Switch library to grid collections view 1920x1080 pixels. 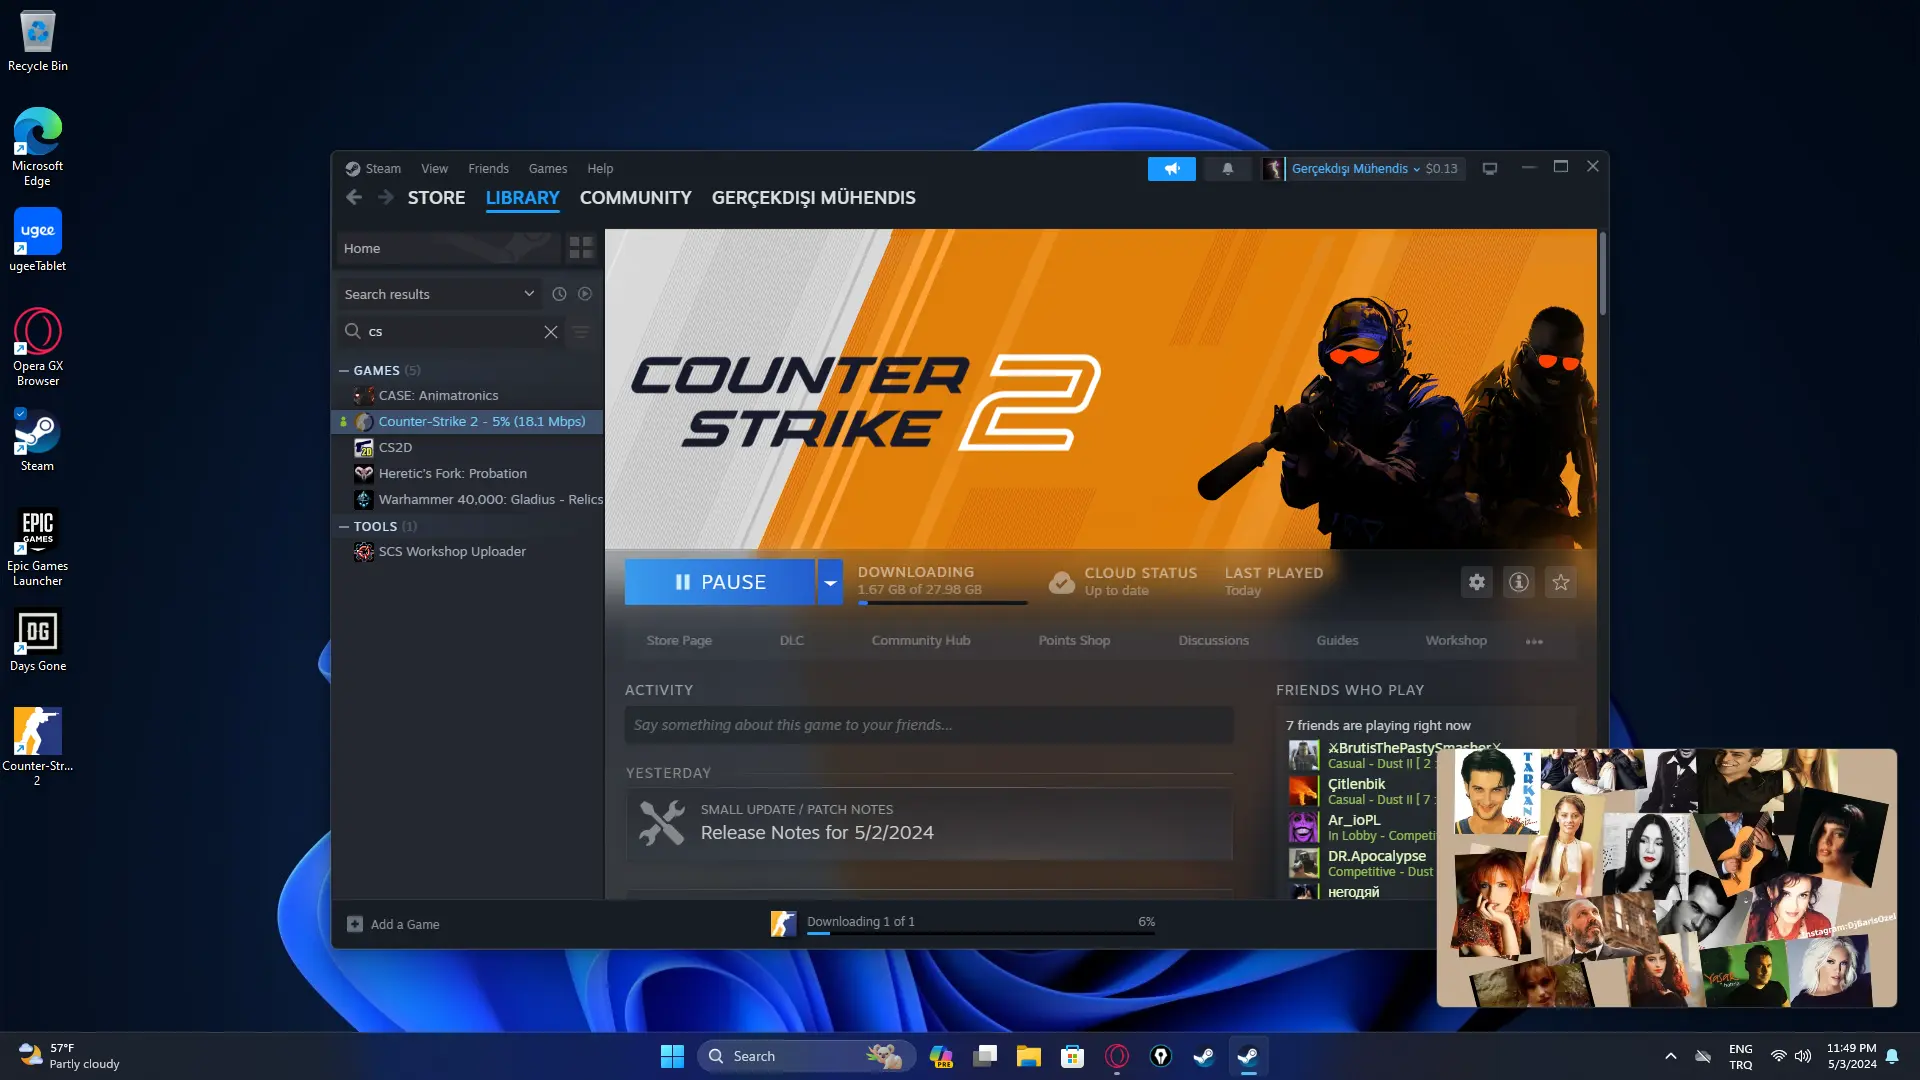(x=581, y=248)
